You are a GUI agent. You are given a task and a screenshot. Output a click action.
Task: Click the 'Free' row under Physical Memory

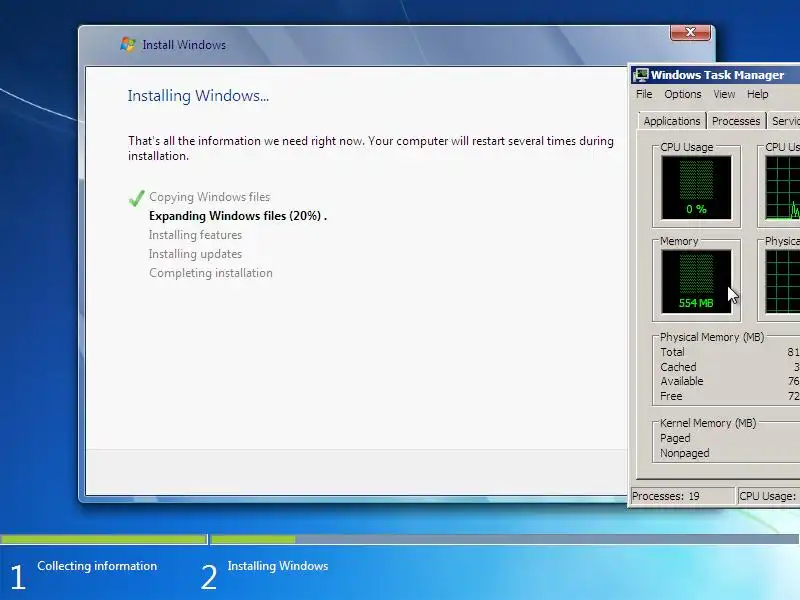pyautogui.click(x=729, y=396)
